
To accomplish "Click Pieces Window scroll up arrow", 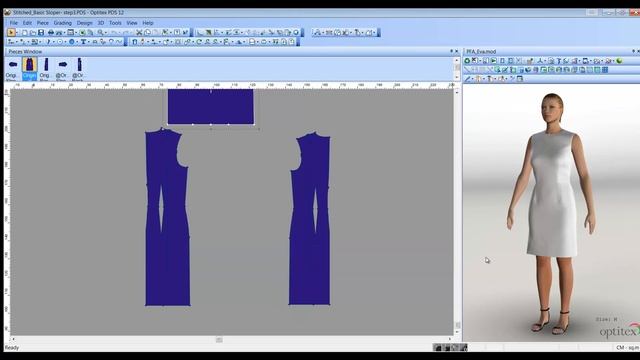I will [x=457, y=60].
